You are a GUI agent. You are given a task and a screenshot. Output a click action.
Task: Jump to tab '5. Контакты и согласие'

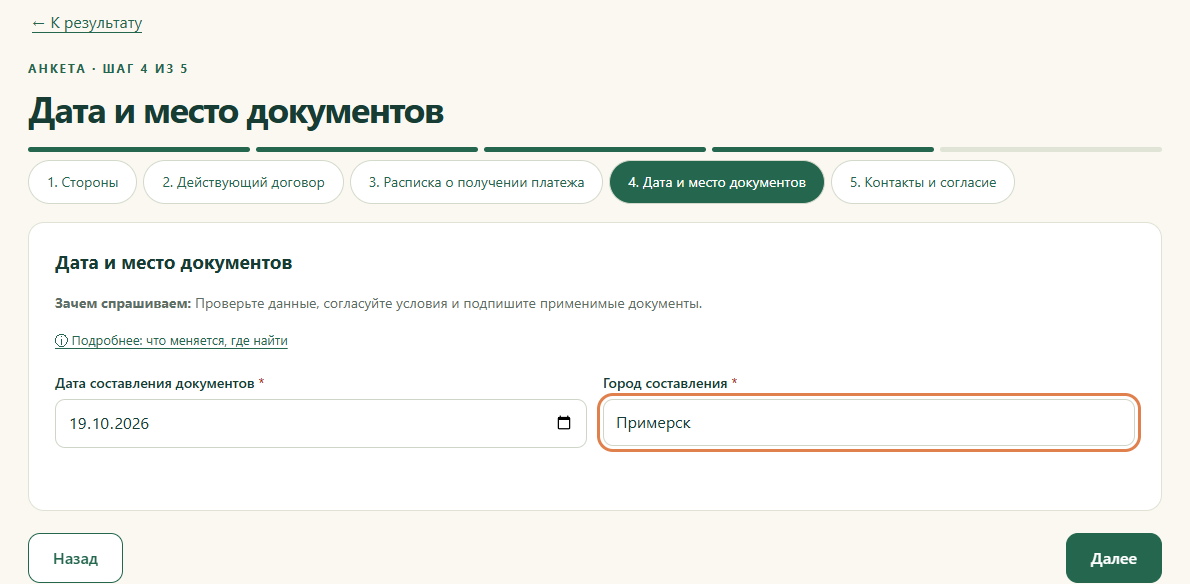click(x=923, y=182)
